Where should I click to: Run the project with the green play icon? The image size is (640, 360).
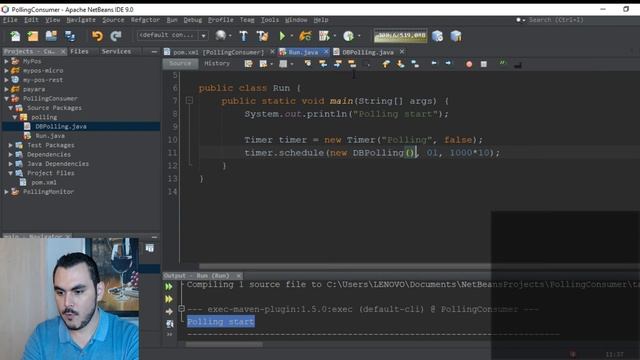coord(282,36)
